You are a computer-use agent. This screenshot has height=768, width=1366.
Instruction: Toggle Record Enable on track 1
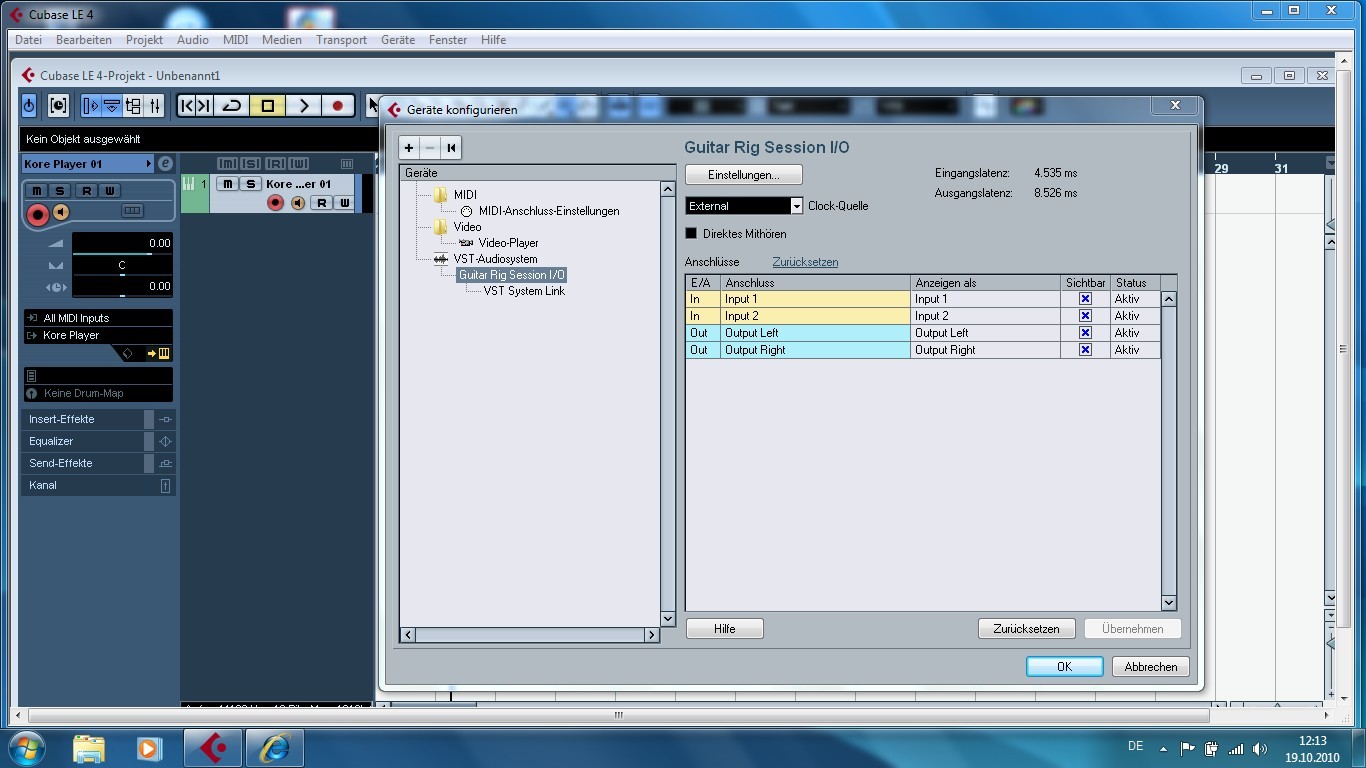[x=276, y=203]
